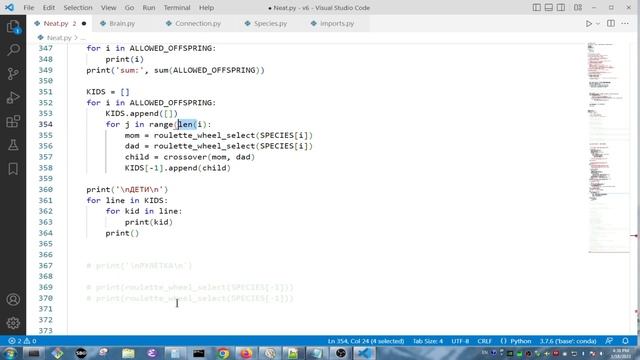Click 'child = crossover(mom, dad)' line

[190, 157]
